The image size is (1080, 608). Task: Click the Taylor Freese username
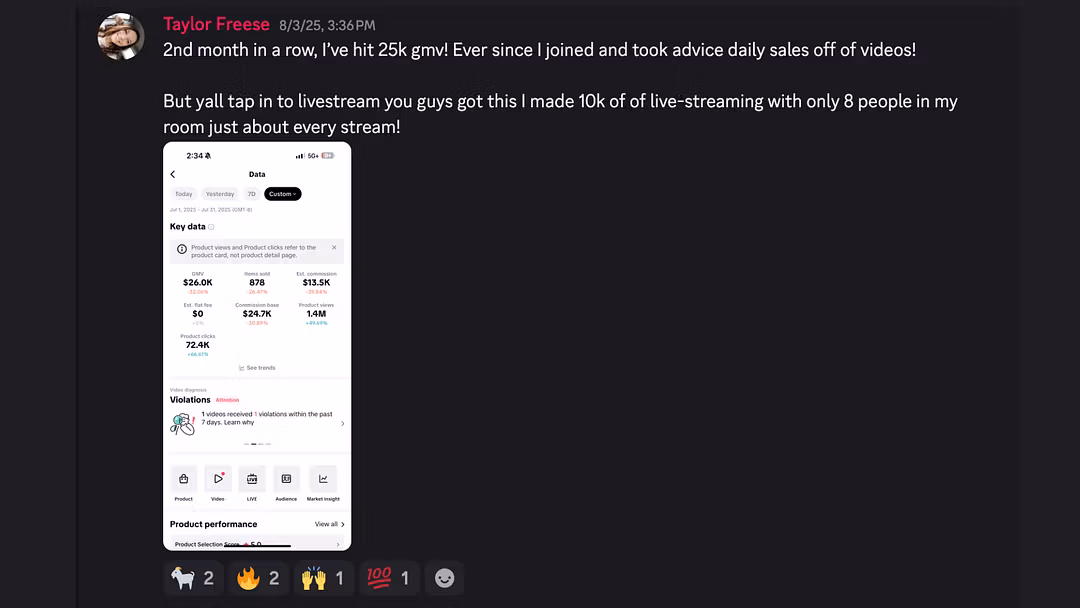tap(216, 24)
